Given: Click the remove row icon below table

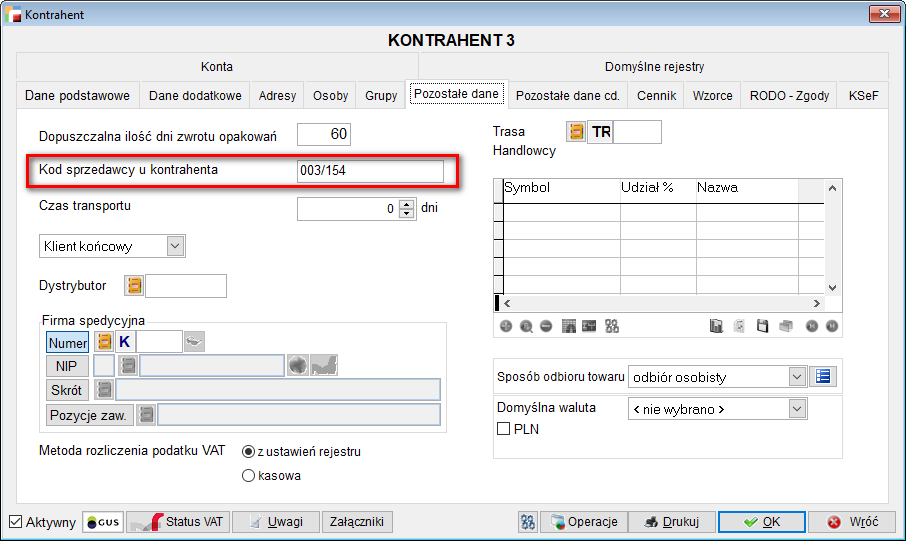Looking at the screenshot, I should [x=546, y=326].
